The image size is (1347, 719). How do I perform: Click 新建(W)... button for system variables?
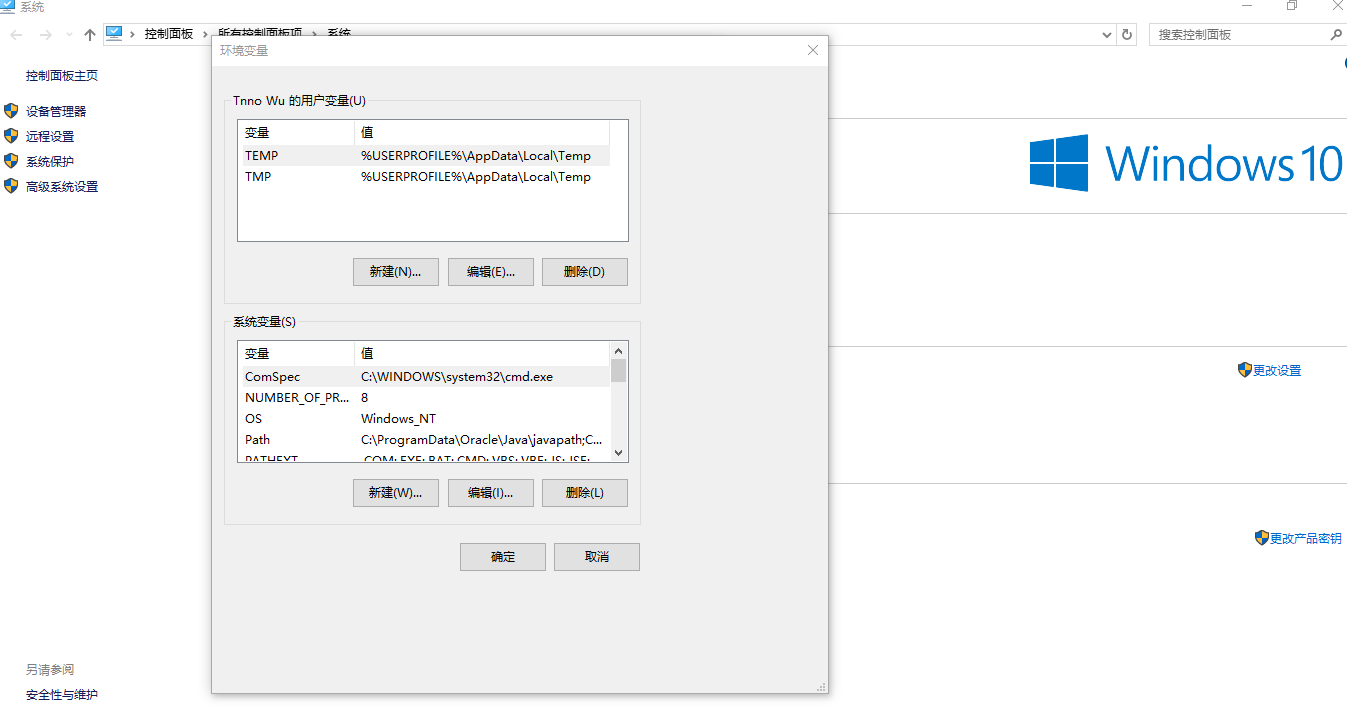pos(396,493)
